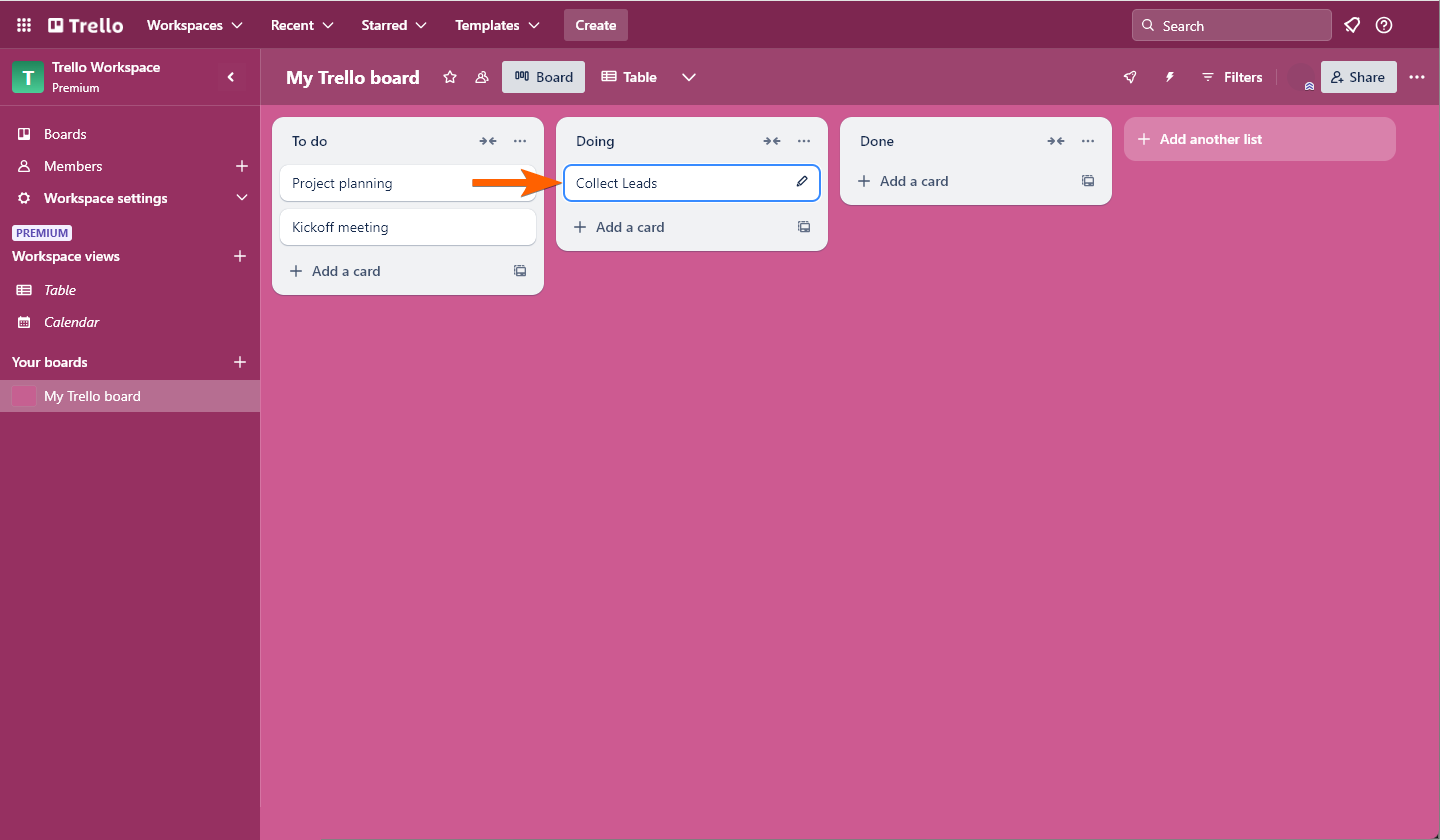Open To do list actions menu
This screenshot has width=1440, height=840.
520,141
